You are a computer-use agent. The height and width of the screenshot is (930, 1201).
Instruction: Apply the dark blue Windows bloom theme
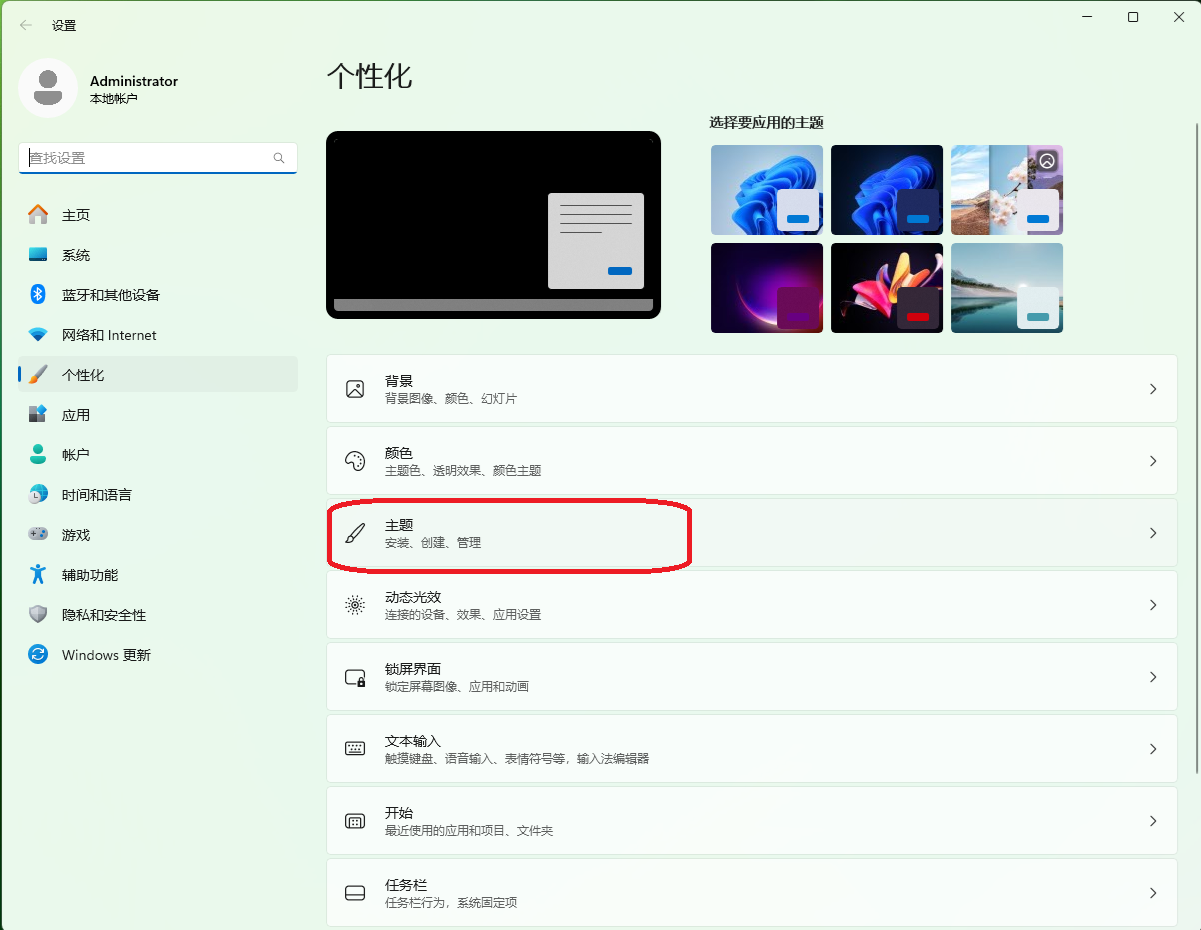pos(887,190)
